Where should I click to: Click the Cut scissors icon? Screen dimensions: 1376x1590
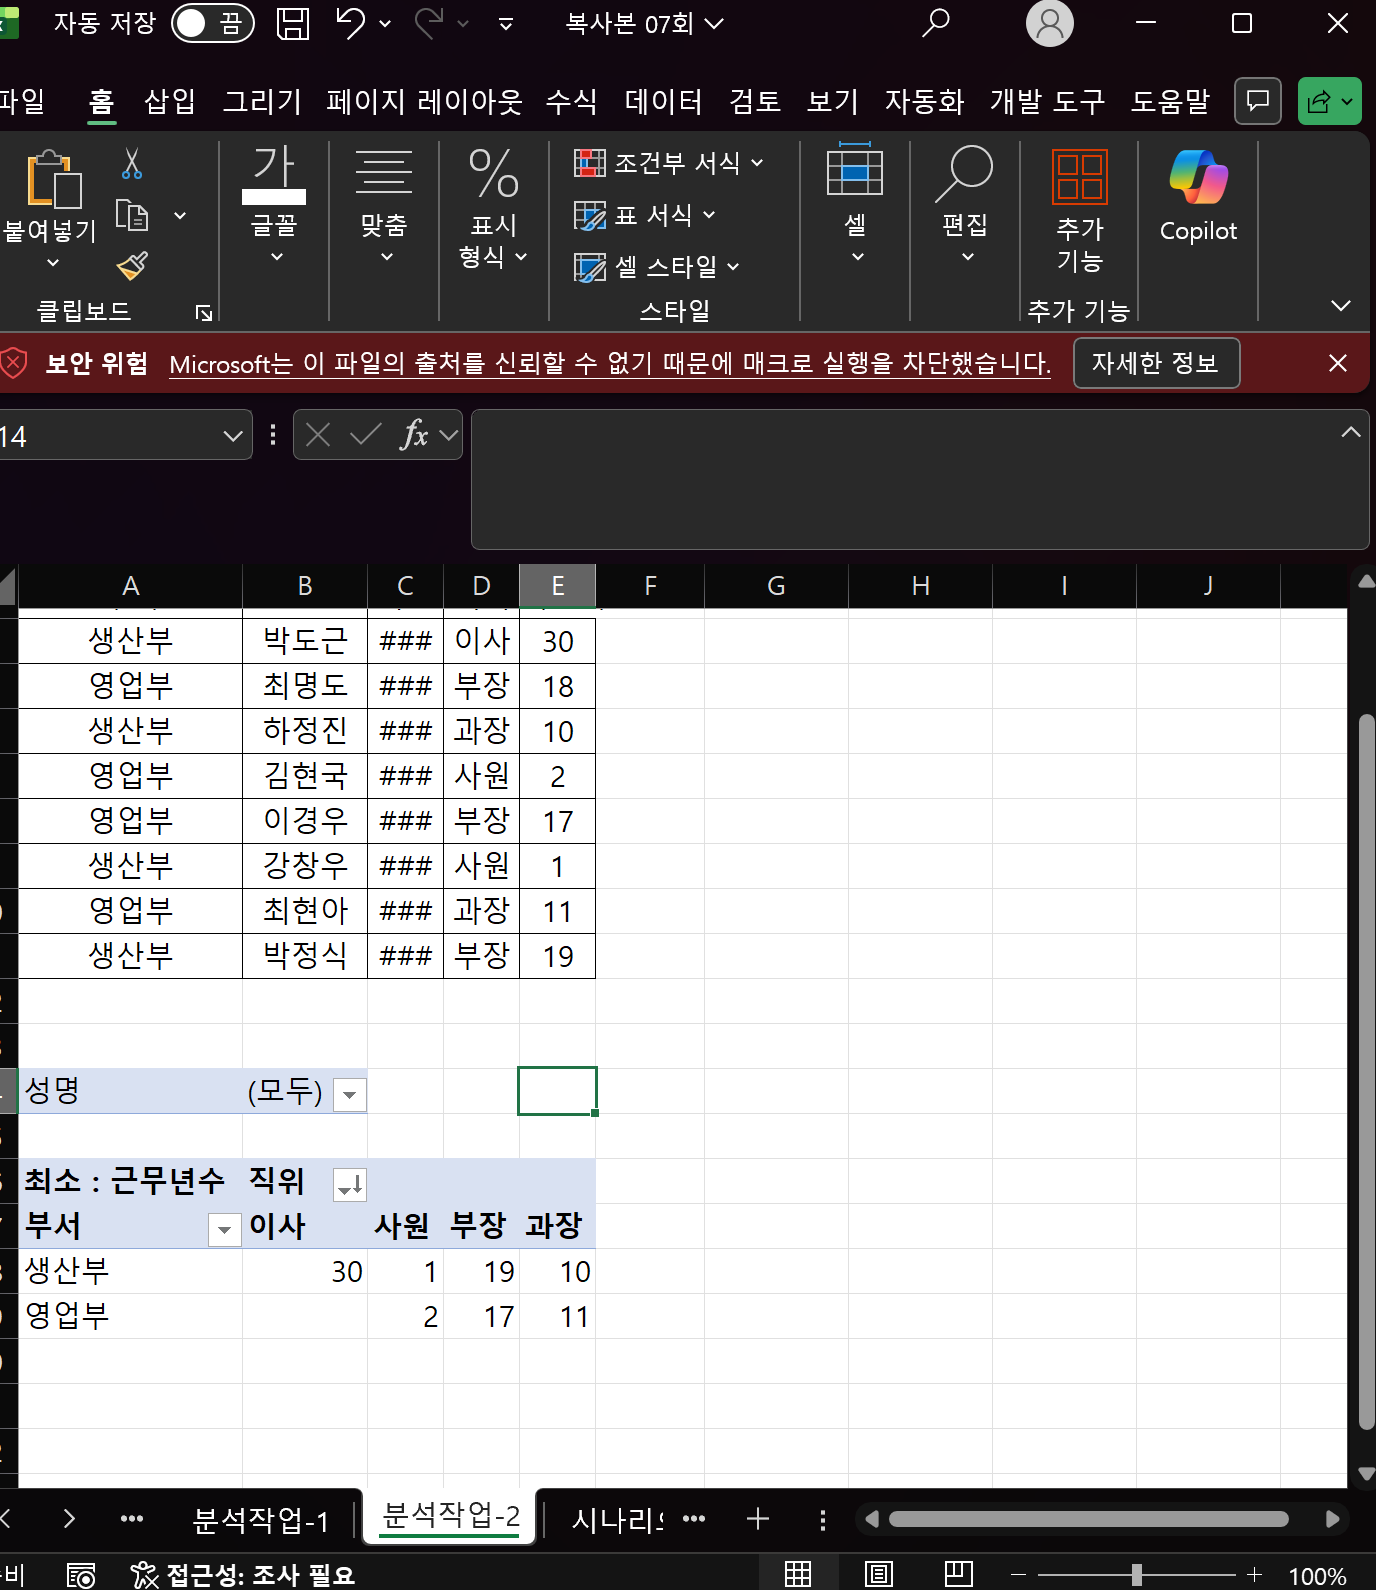click(x=132, y=163)
